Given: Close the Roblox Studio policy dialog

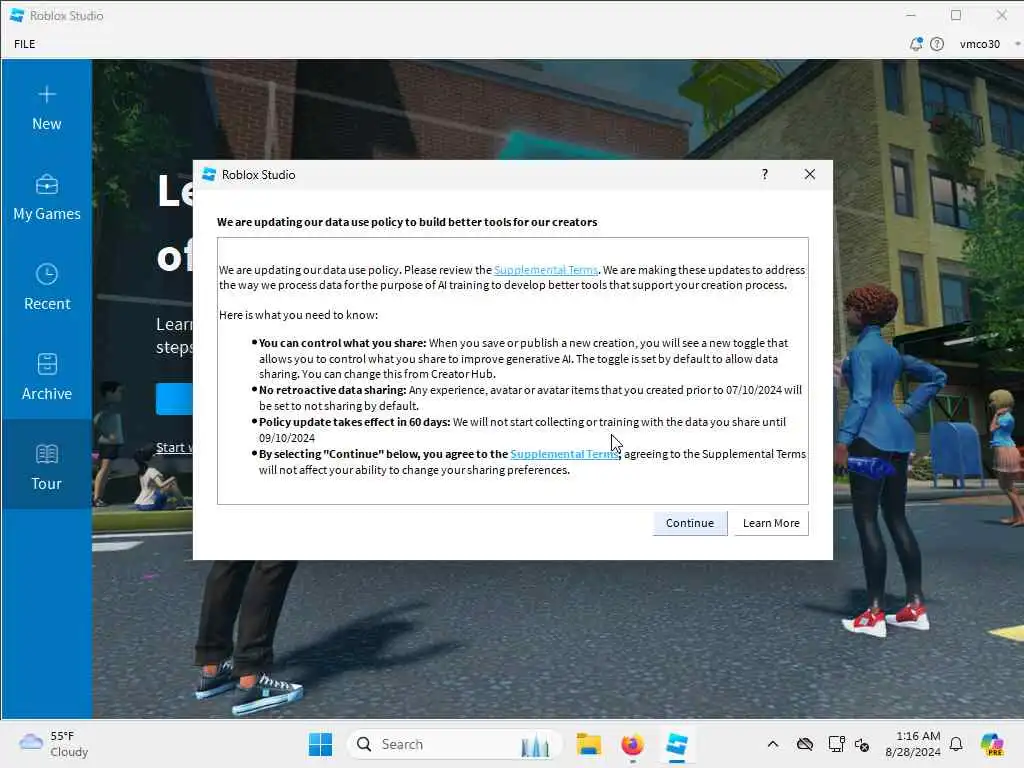Looking at the screenshot, I should pos(810,174).
